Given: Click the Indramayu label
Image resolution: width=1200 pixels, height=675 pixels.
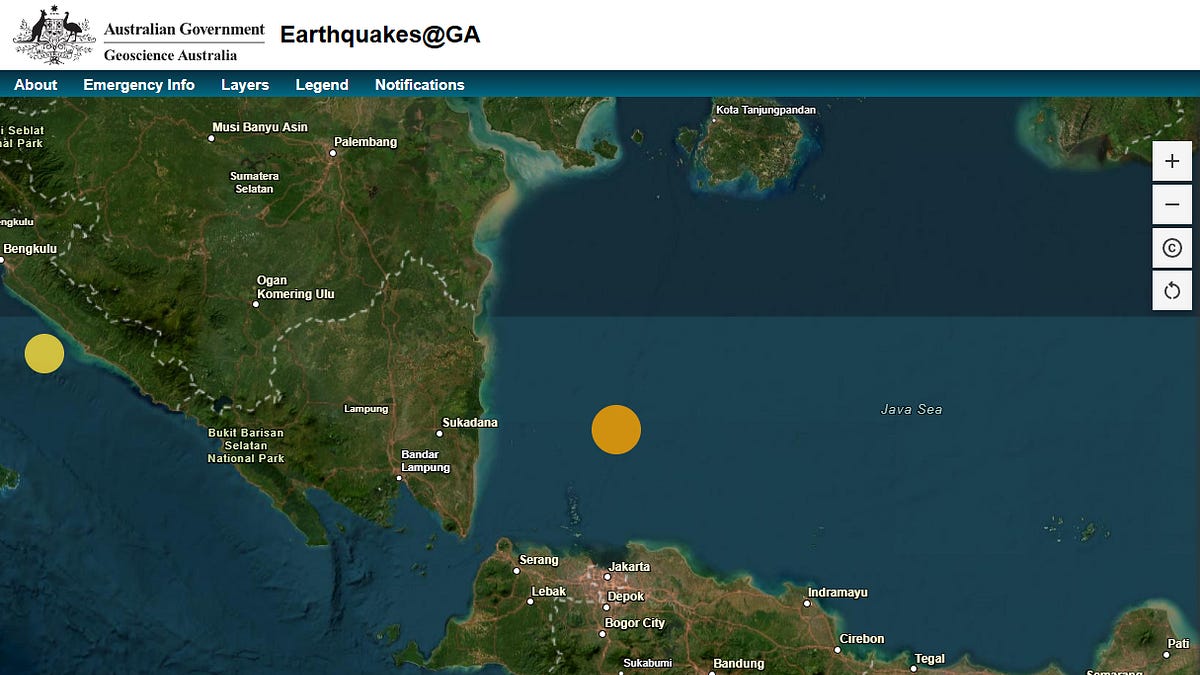Looking at the screenshot, I should point(838,593).
